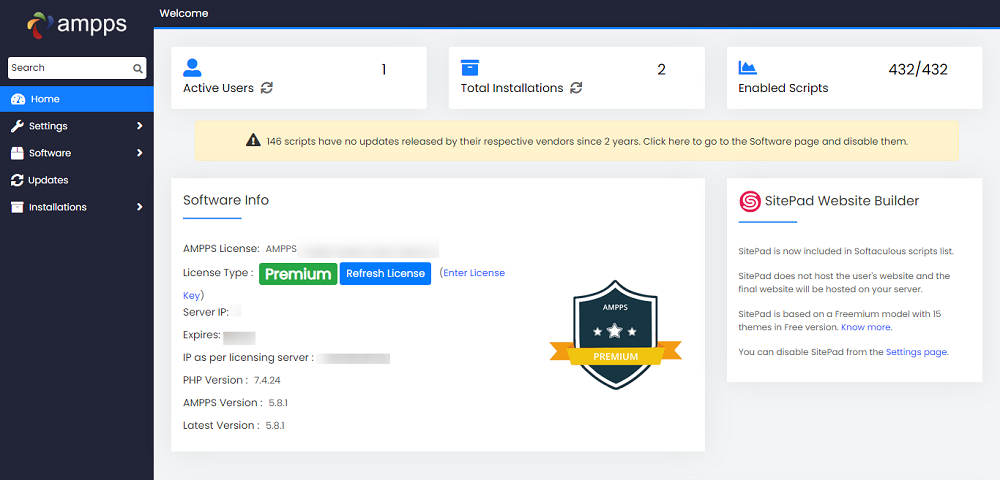Image resolution: width=1000 pixels, height=480 pixels.
Task: Follow the SitePad Know more link
Action: pyautogui.click(x=866, y=327)
